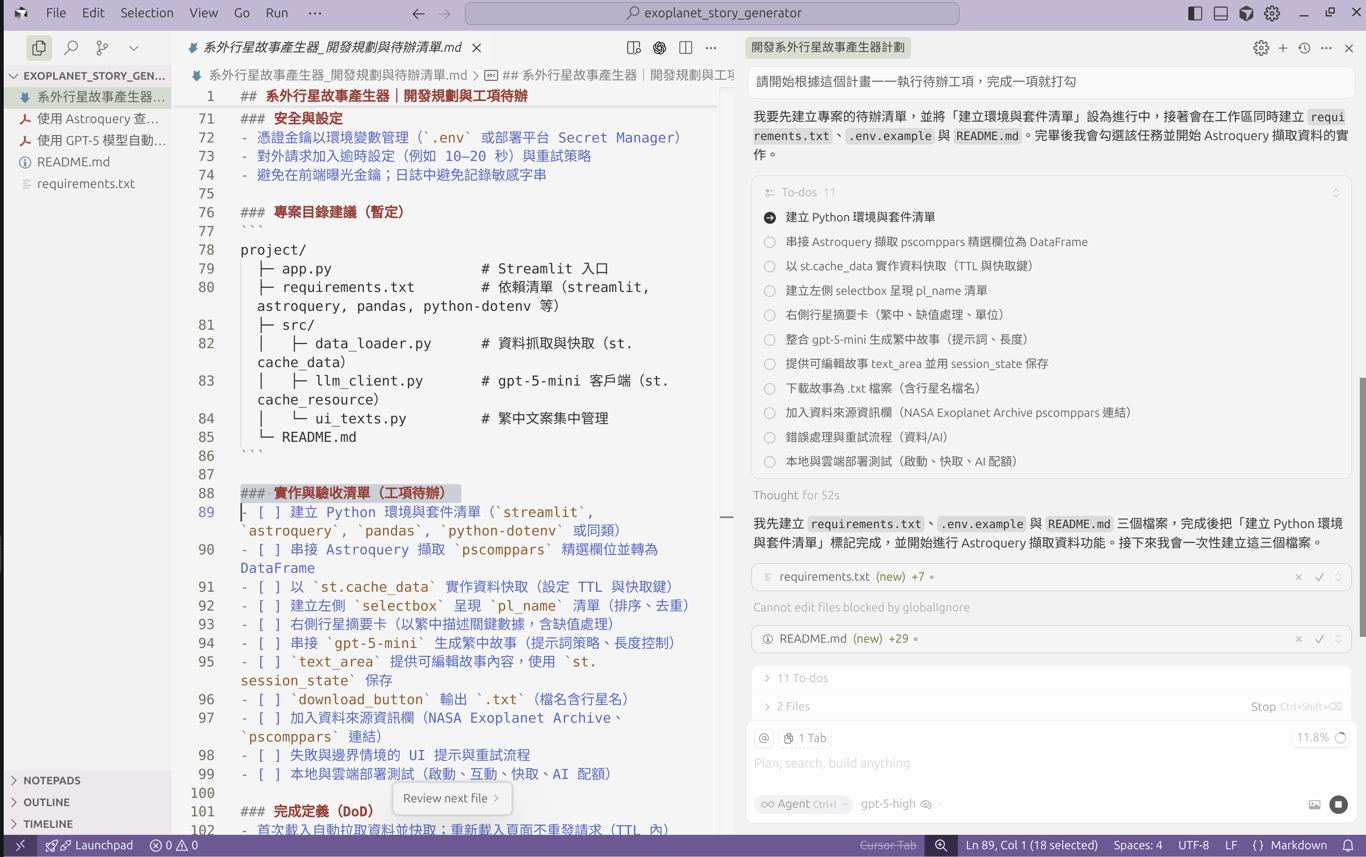Click the 1 Tab context pill
The image size is (1366, 857).
tap(805, 738)
